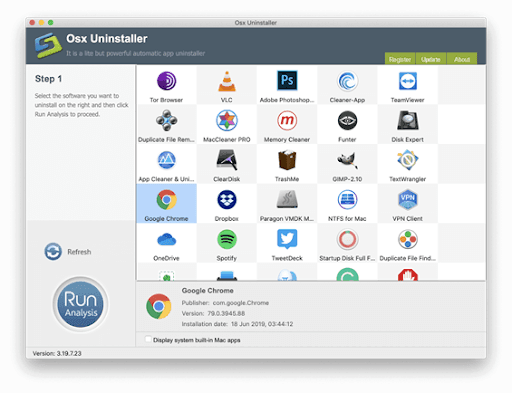This screenshot has width=512, height=393.
Task: Select the TrashMe app icon
Action: [287, 160]
